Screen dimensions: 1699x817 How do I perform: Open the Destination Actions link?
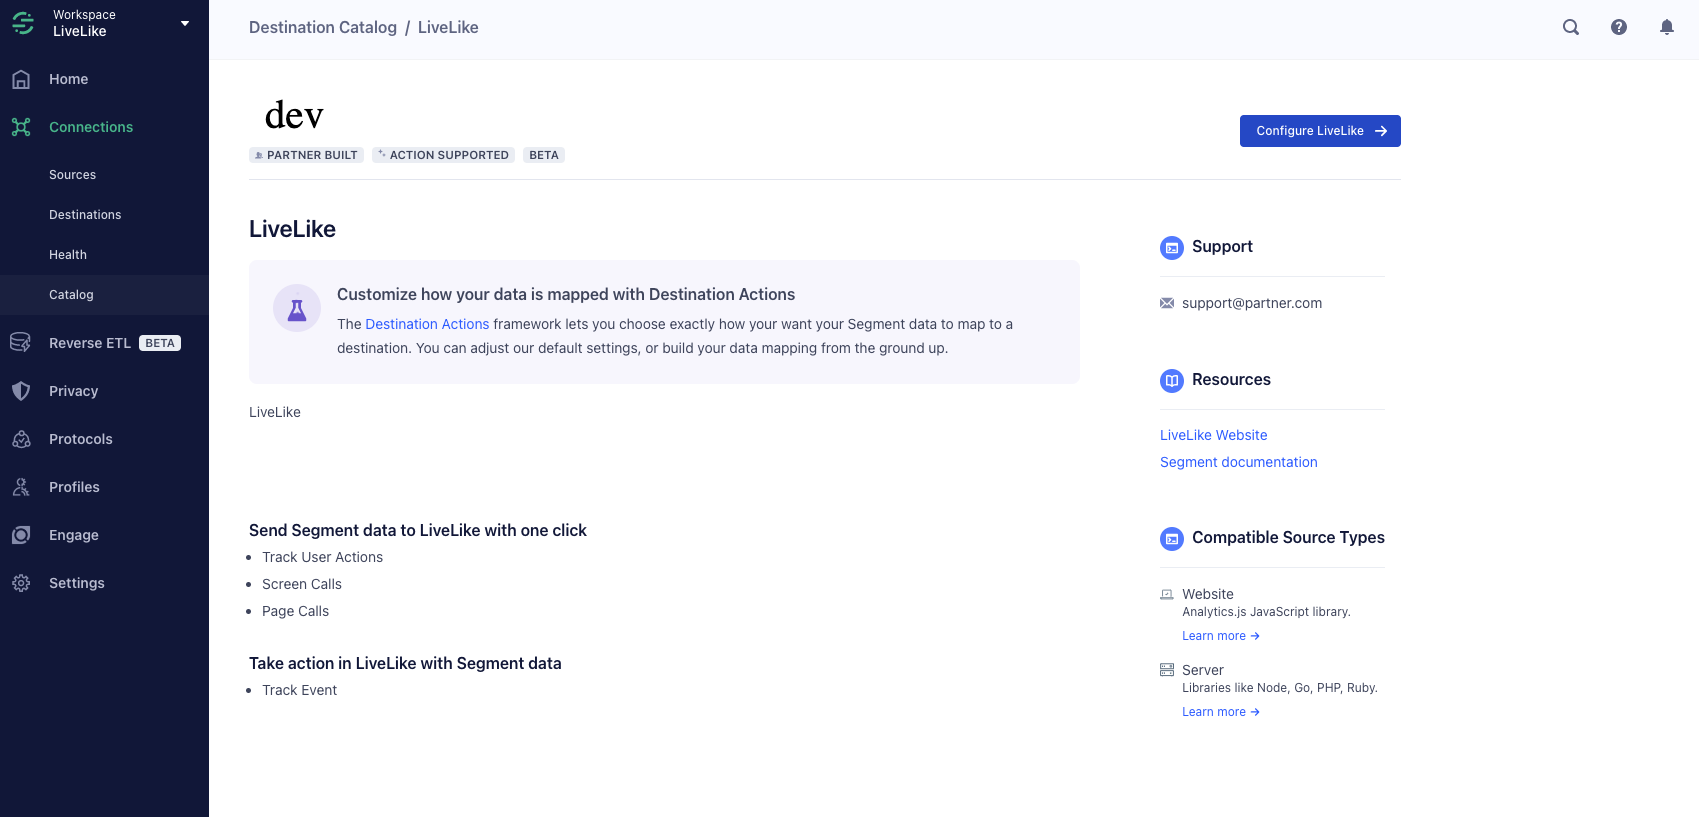[427, 324]
